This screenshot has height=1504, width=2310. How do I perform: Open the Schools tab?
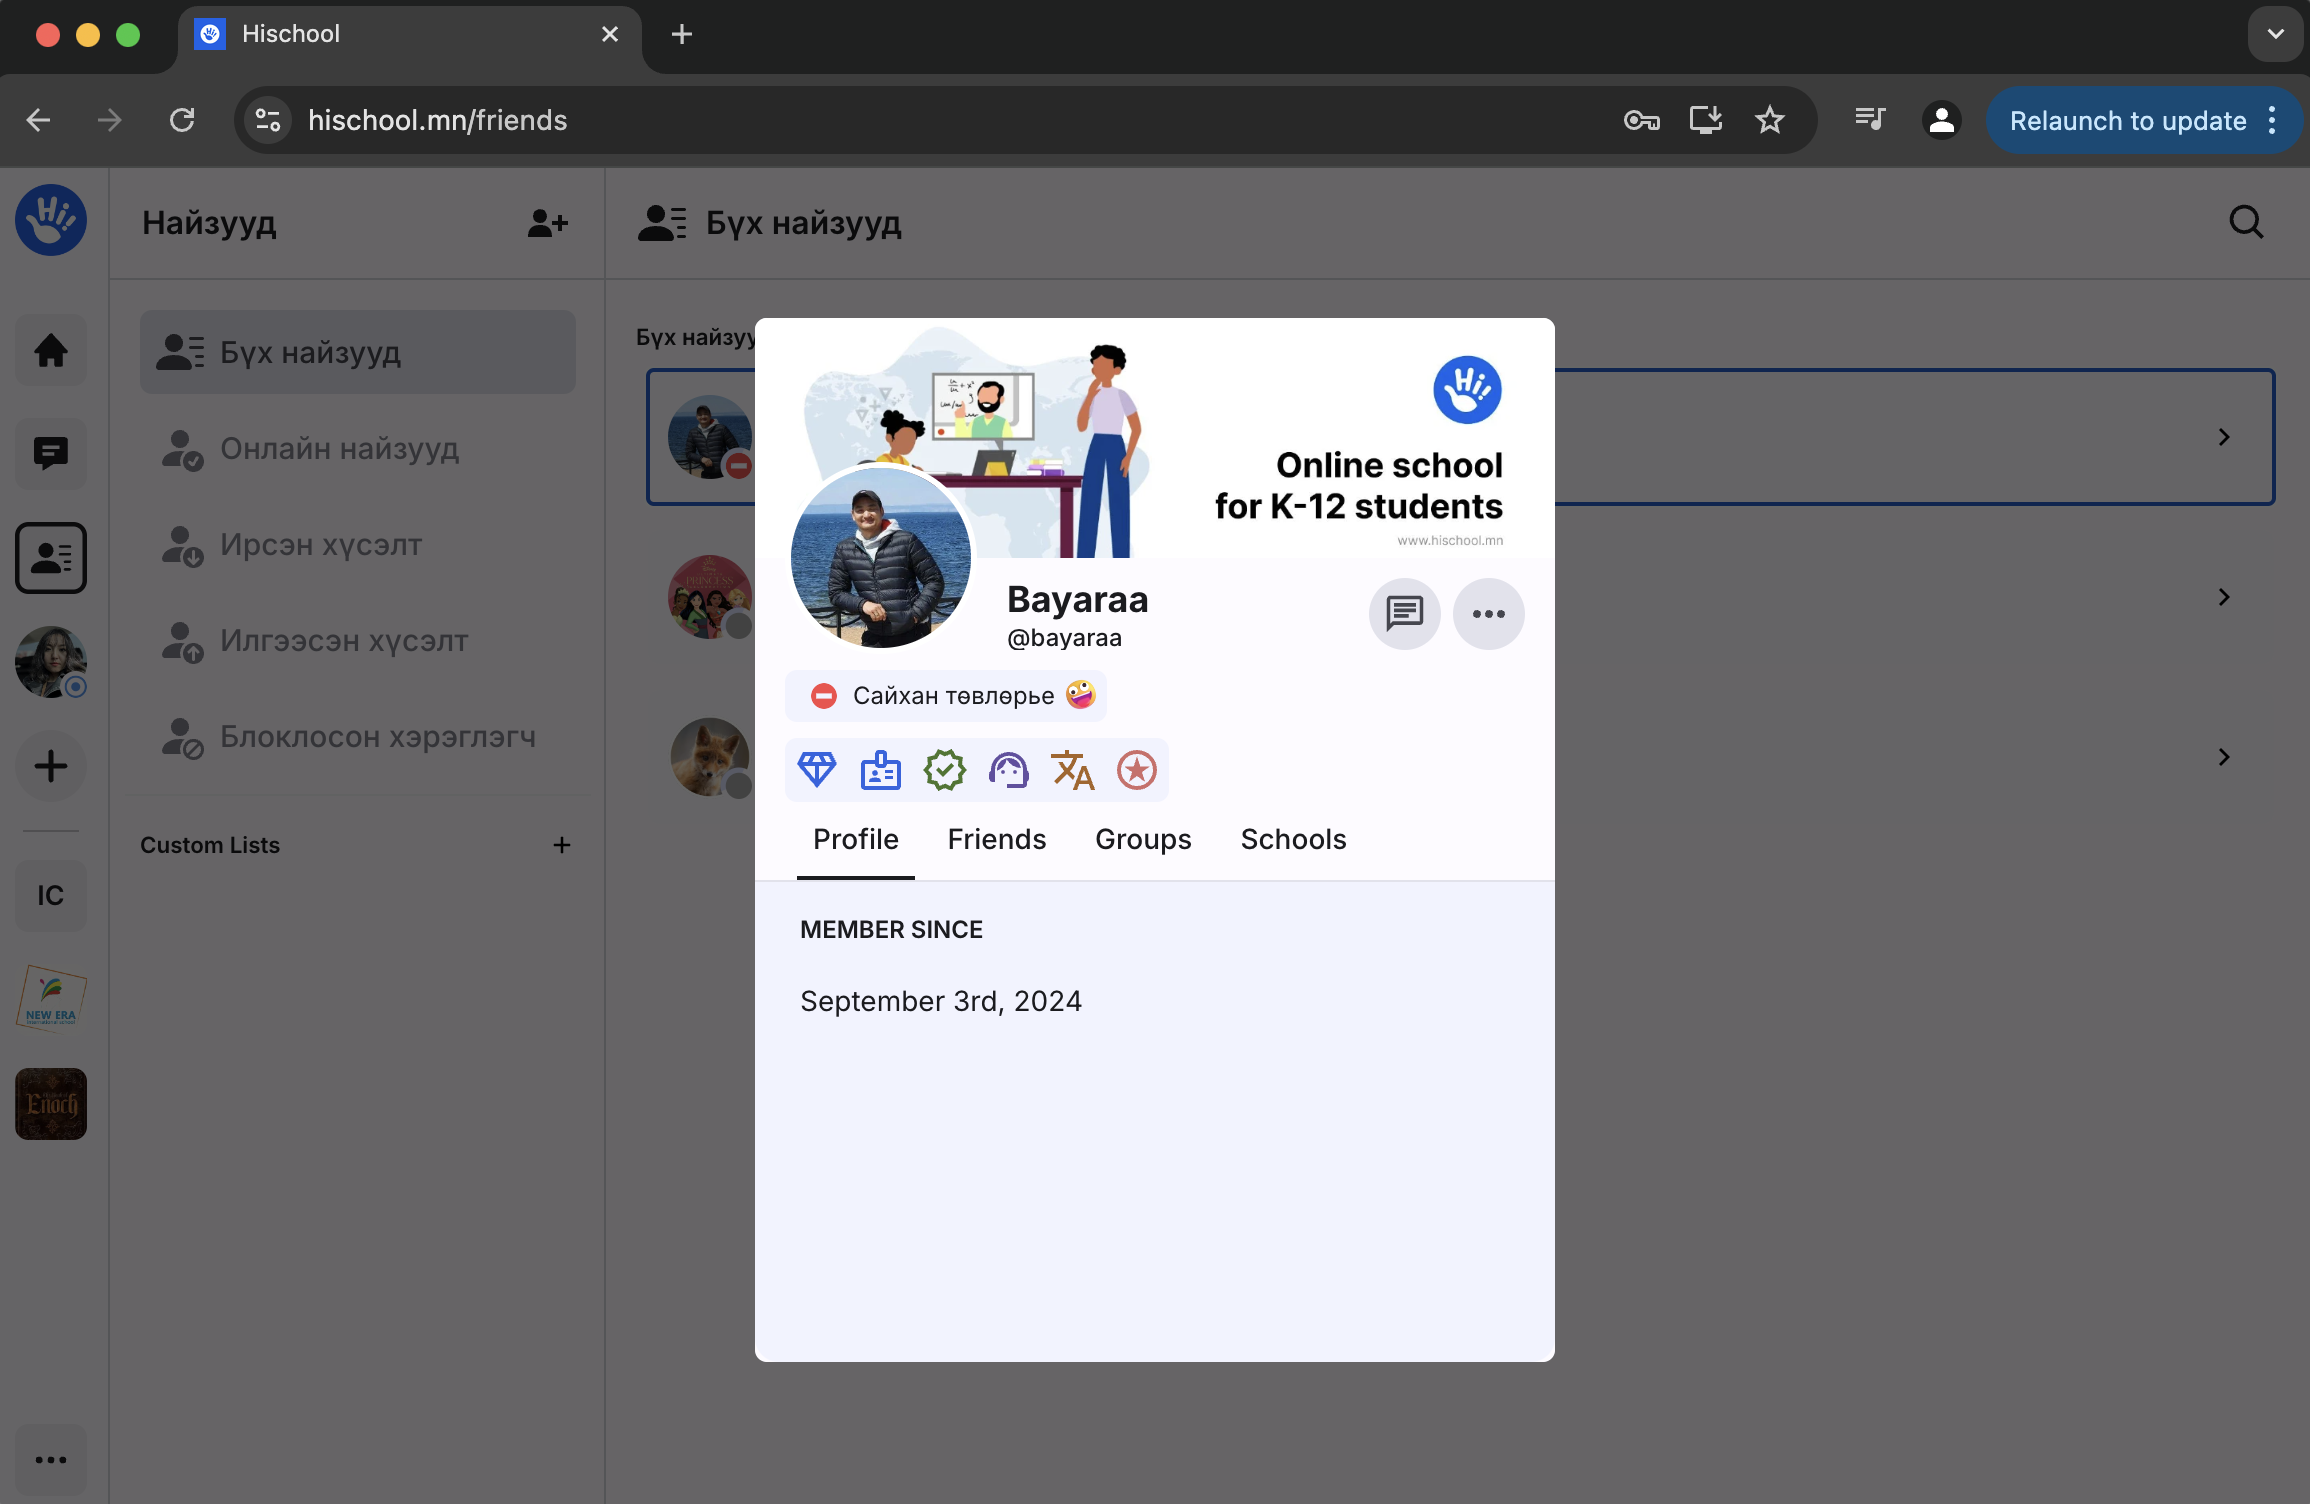click(x=1293, y=839)
